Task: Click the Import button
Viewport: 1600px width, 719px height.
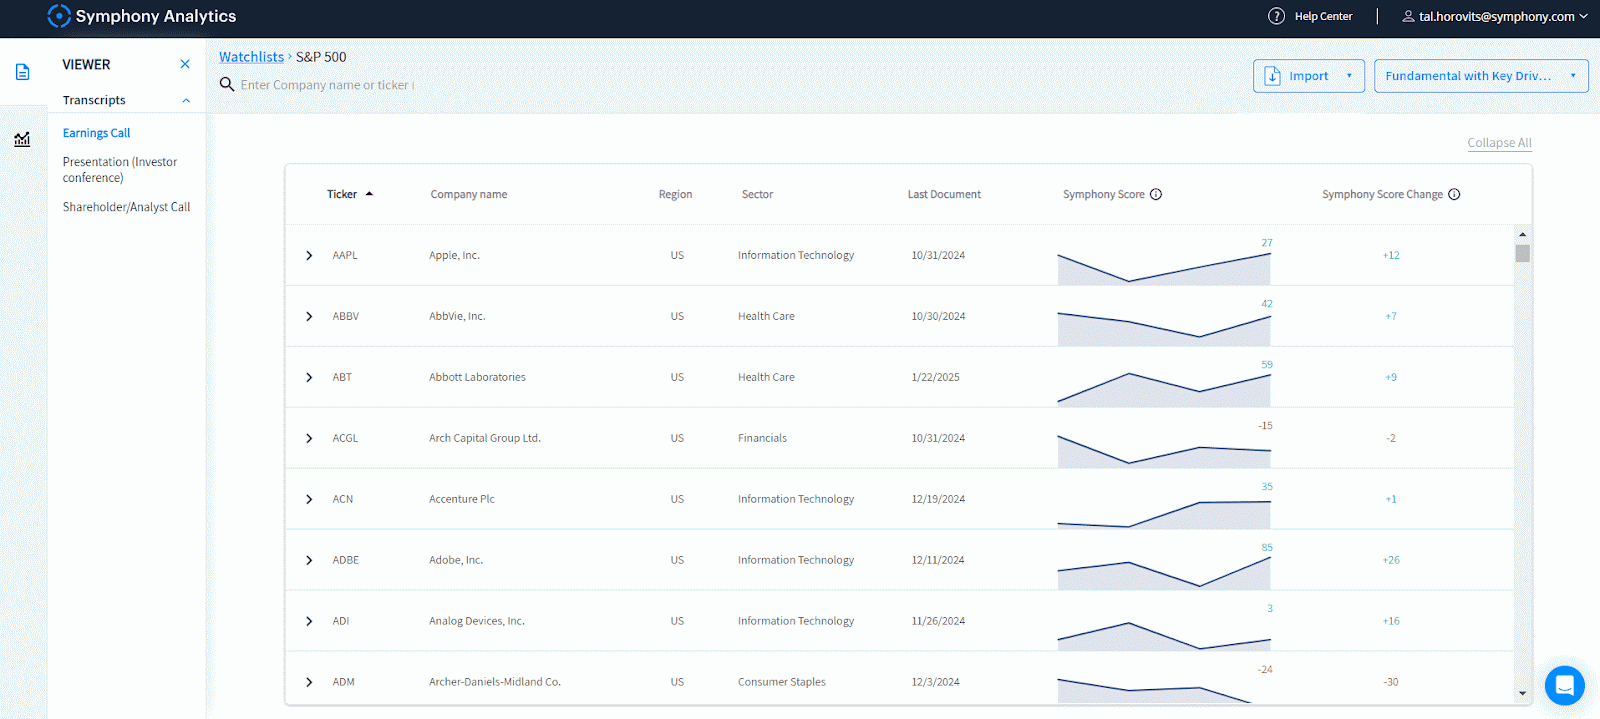Action: tap(1309, 76)
